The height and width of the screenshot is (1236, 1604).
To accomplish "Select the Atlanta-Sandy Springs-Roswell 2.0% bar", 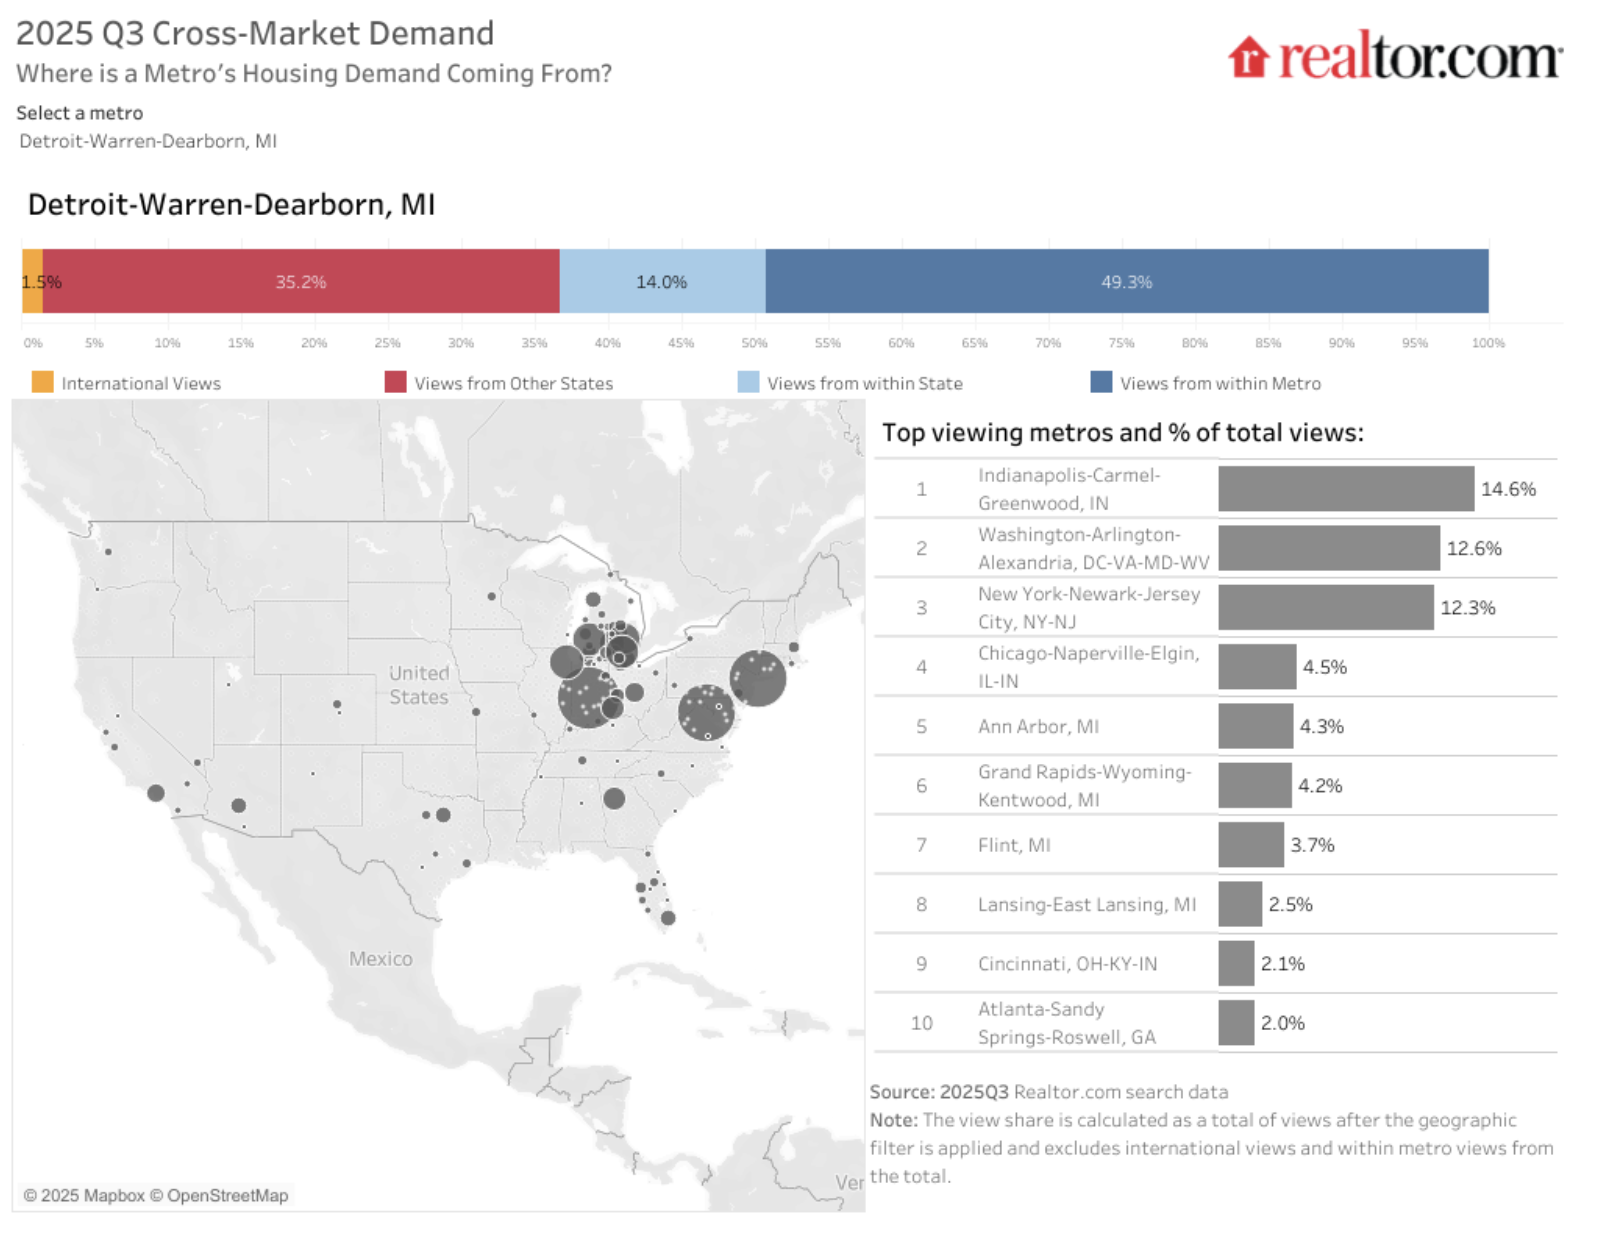I will 1236,1023.
